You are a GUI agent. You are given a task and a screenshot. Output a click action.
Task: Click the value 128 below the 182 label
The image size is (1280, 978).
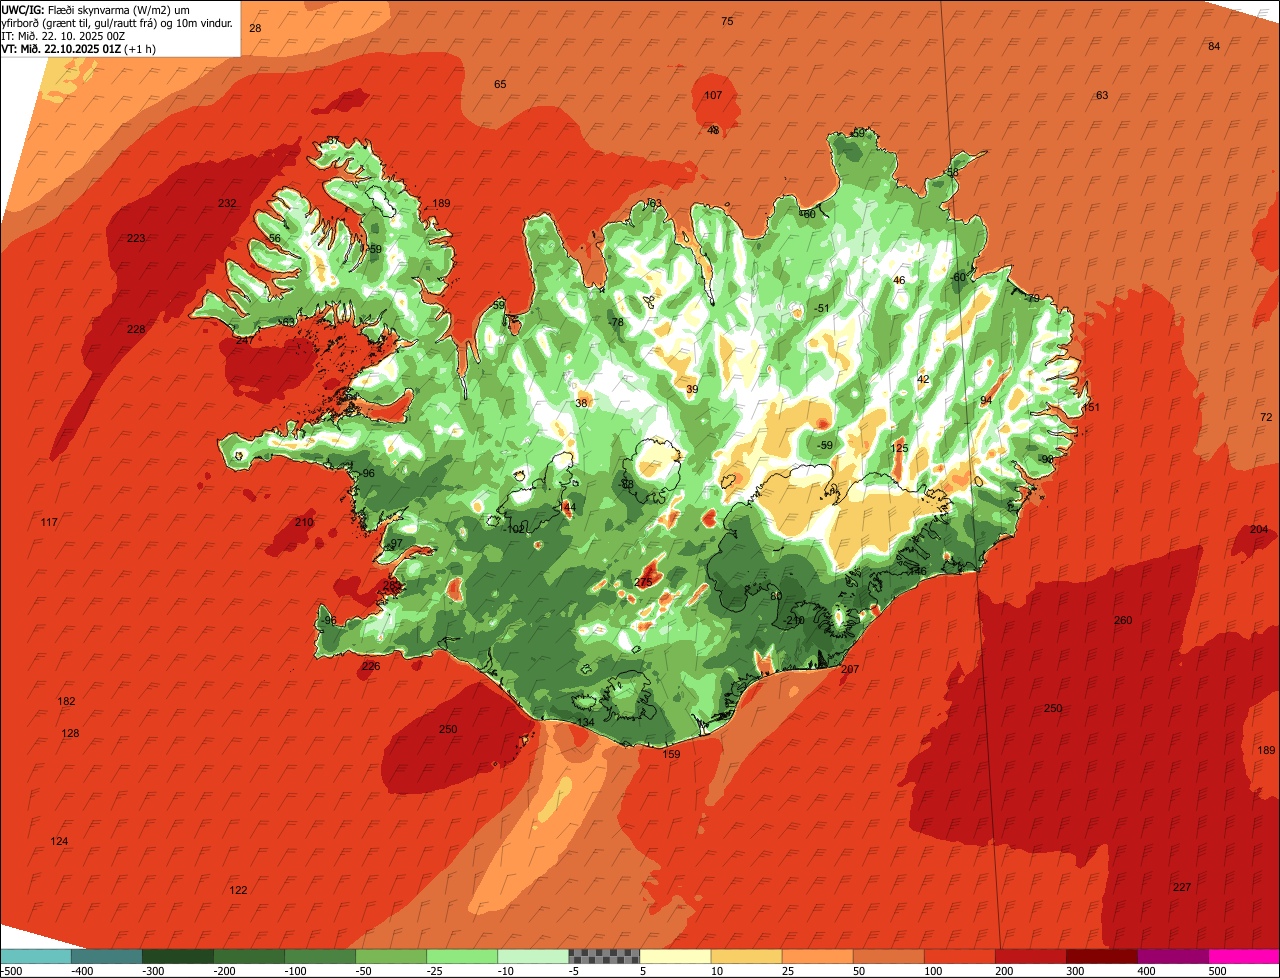click(x=70, y=733)
